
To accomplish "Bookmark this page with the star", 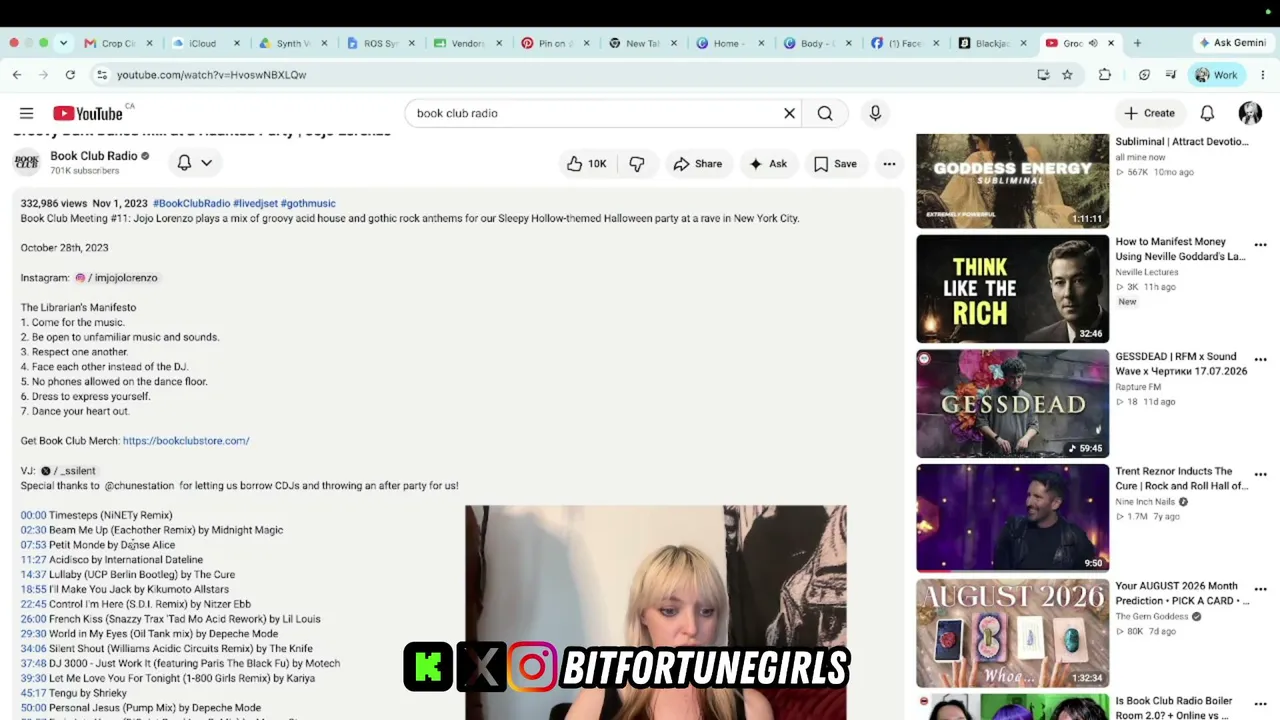I will (x=1067, y=75).
